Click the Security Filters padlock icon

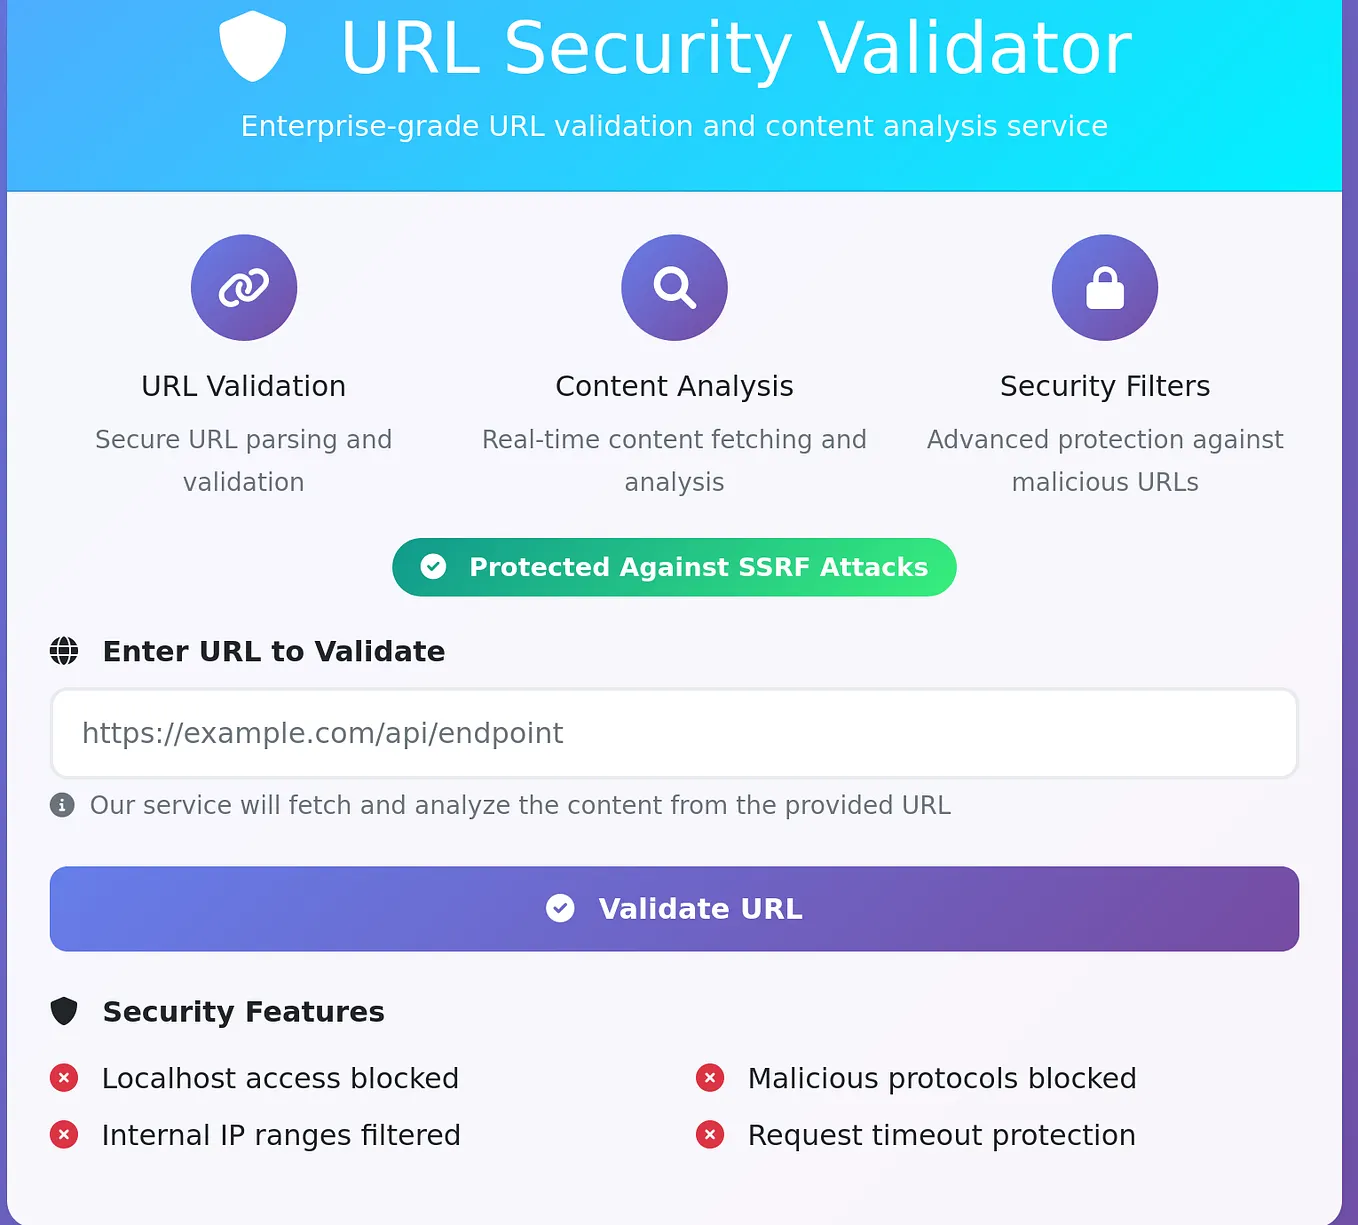(x=1104, y=287)
